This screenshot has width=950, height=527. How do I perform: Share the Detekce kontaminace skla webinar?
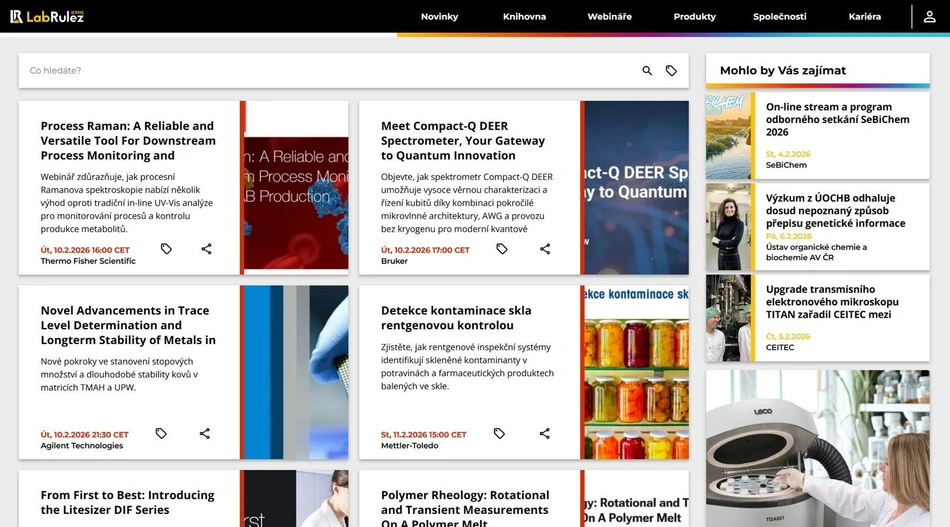[545, 434]
